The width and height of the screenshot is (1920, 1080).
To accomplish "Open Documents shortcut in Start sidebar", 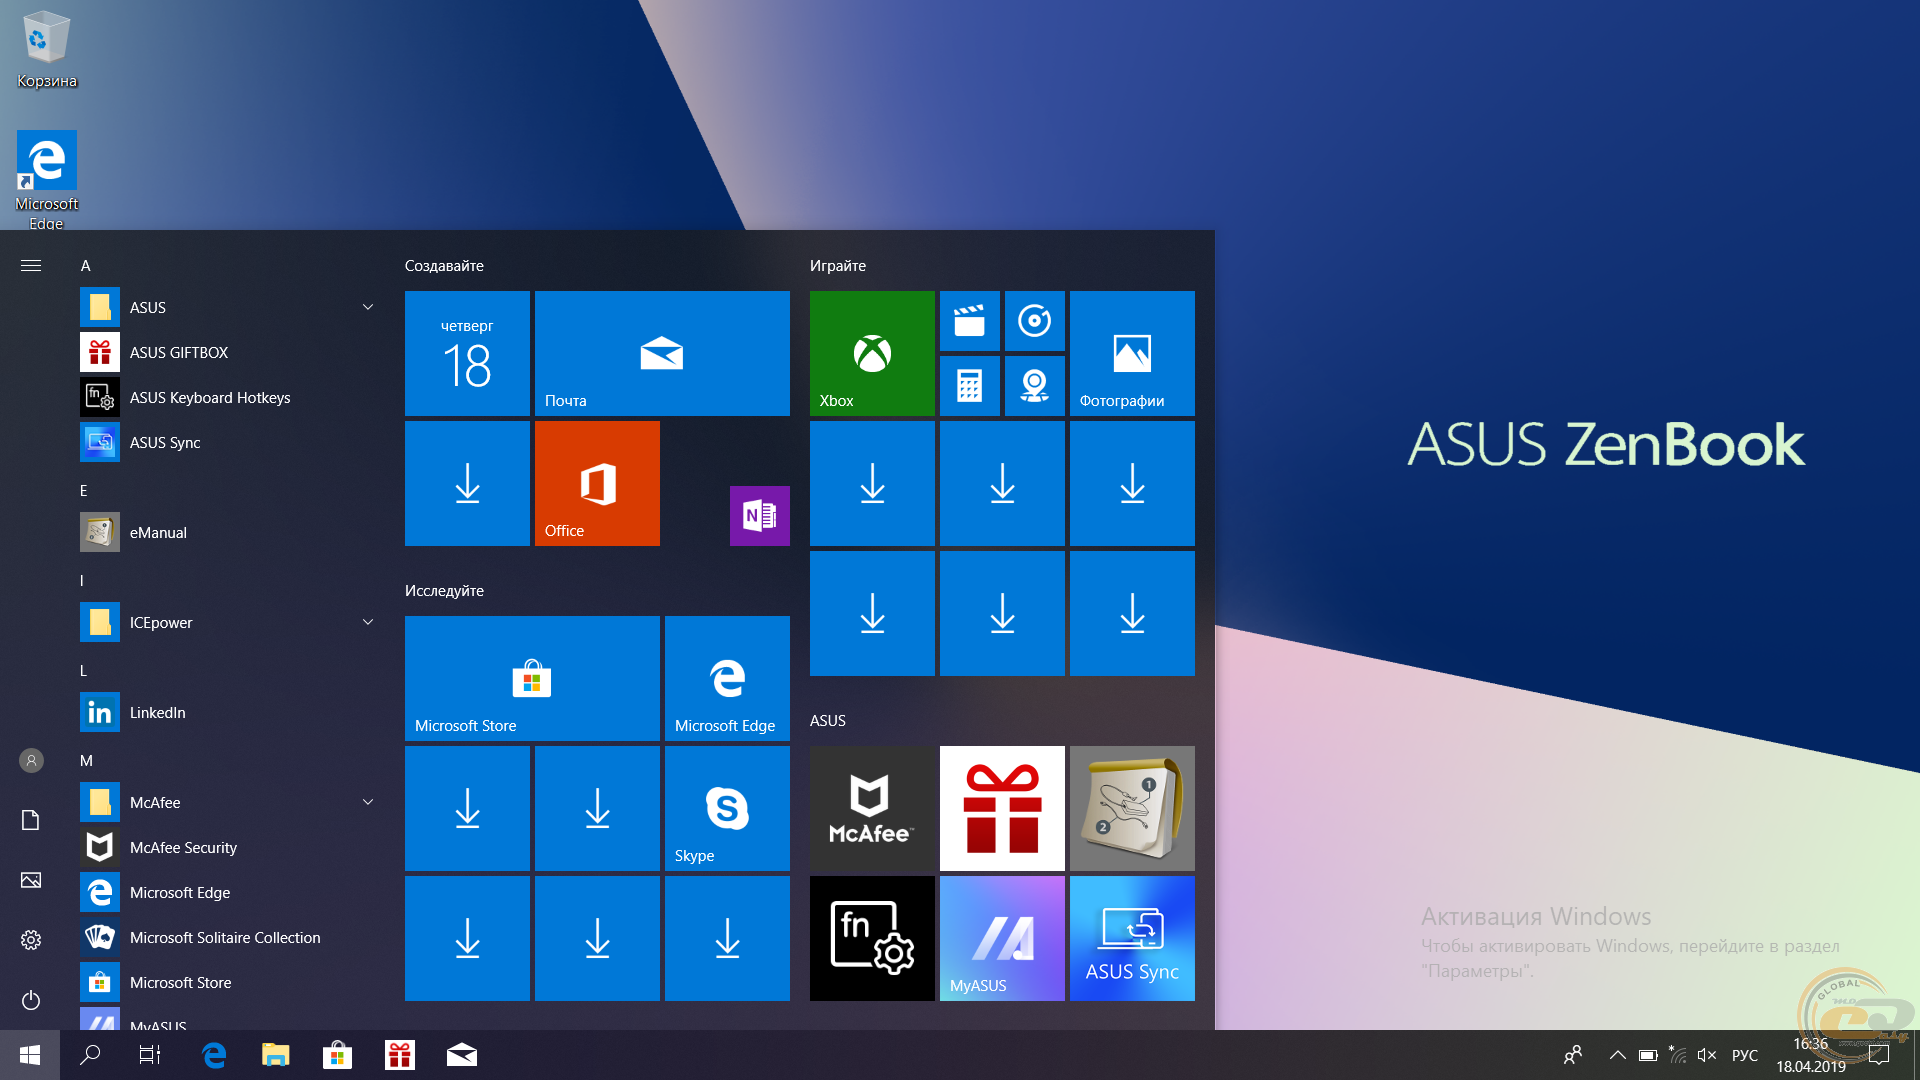I will pos(31,820).
